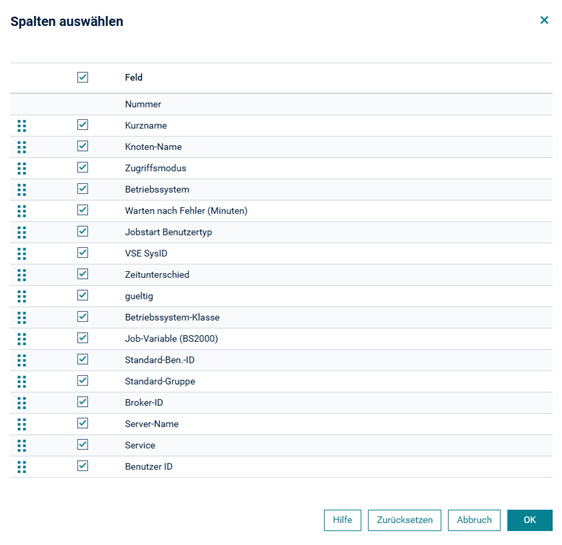Uncheck the Betriebssystem column checkbox
This screenshot has height=545, width=562.
coord(82,188)
